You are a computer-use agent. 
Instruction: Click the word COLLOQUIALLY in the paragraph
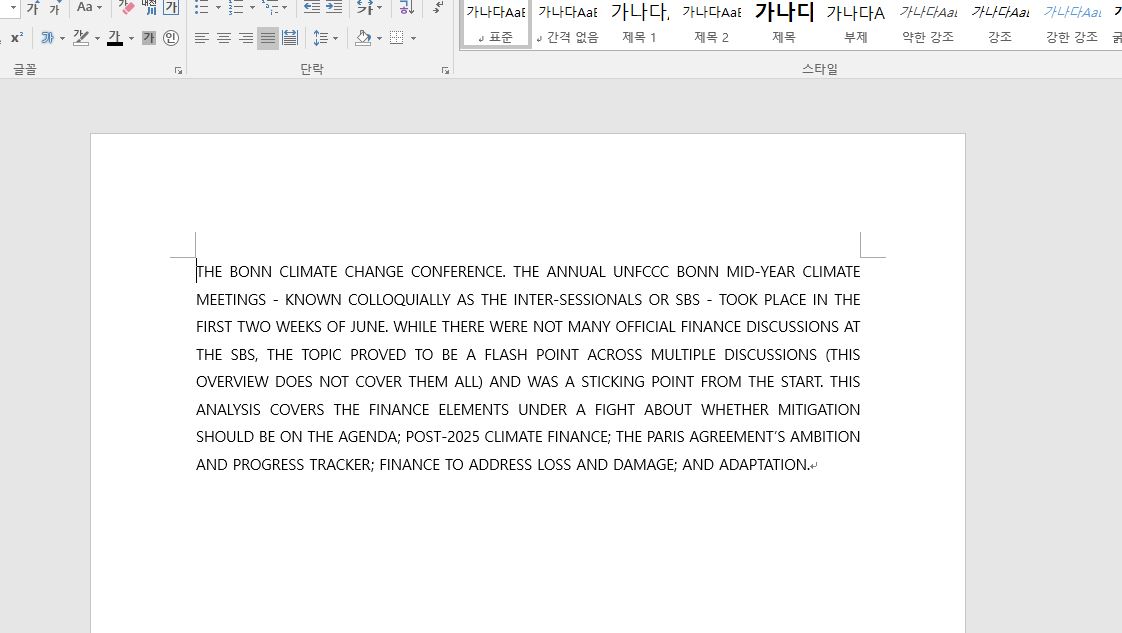399,300
